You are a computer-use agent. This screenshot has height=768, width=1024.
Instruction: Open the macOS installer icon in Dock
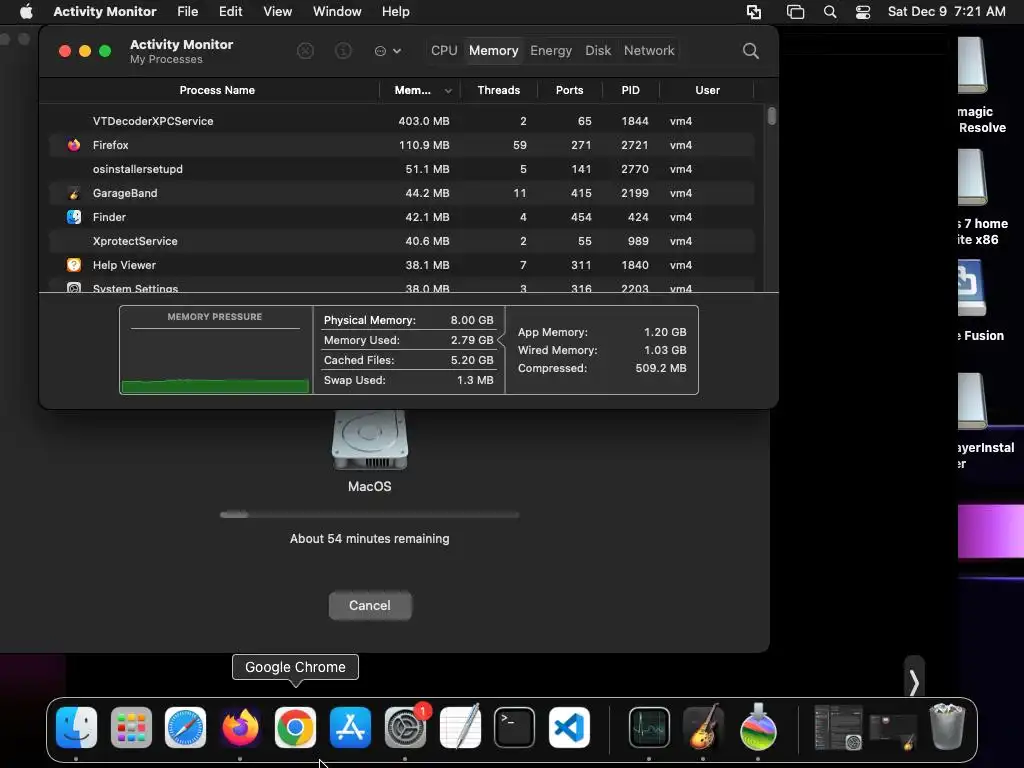[x=758, y=727]
